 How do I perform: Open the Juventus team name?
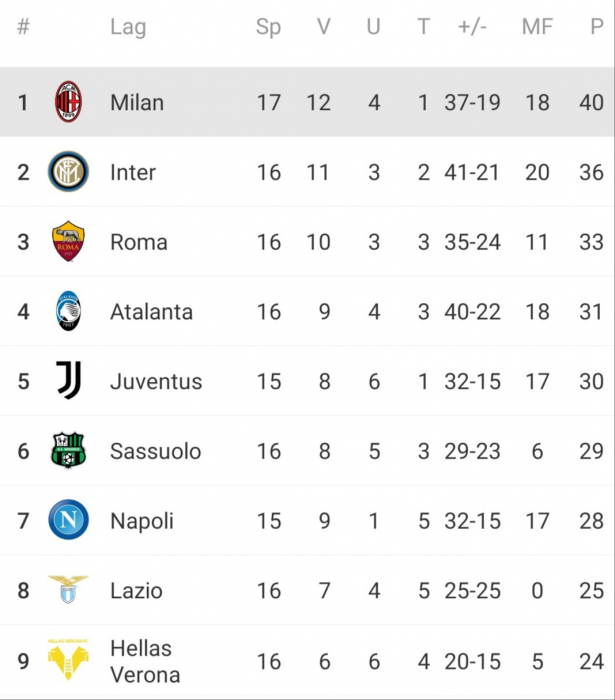click(156, 382)
